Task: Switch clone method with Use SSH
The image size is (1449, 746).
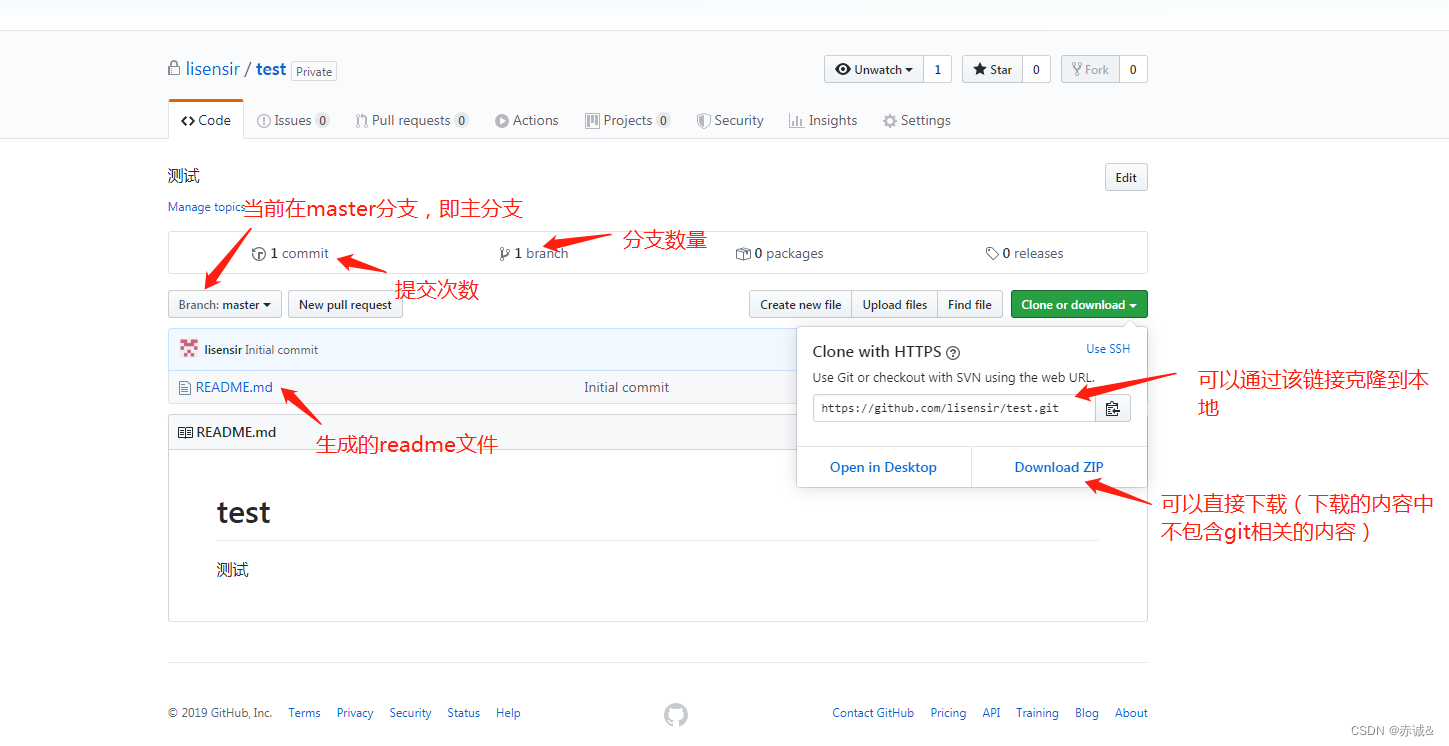Action: [x=1108, y=349]
